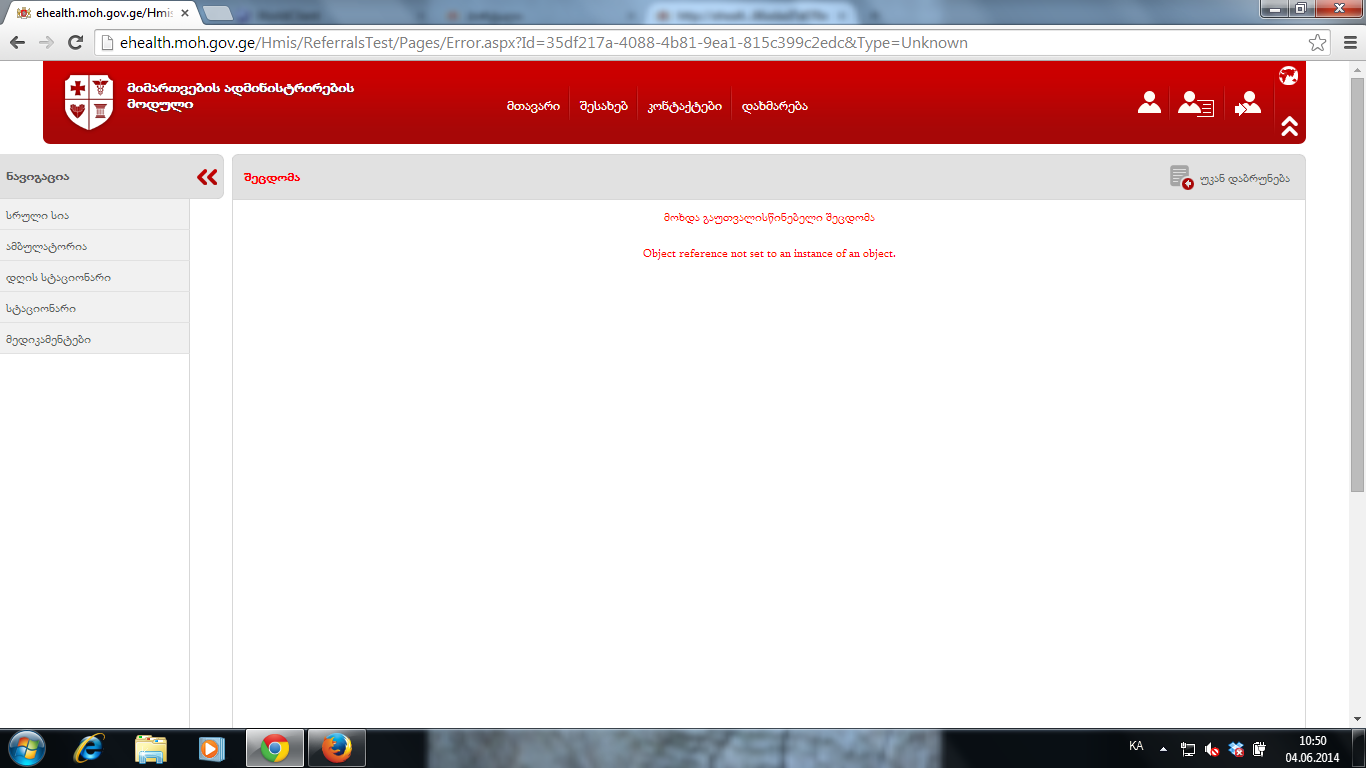Select the დახმარება menu item
This screenshot has width=1366, height=768.
click(x=774, y=106)
